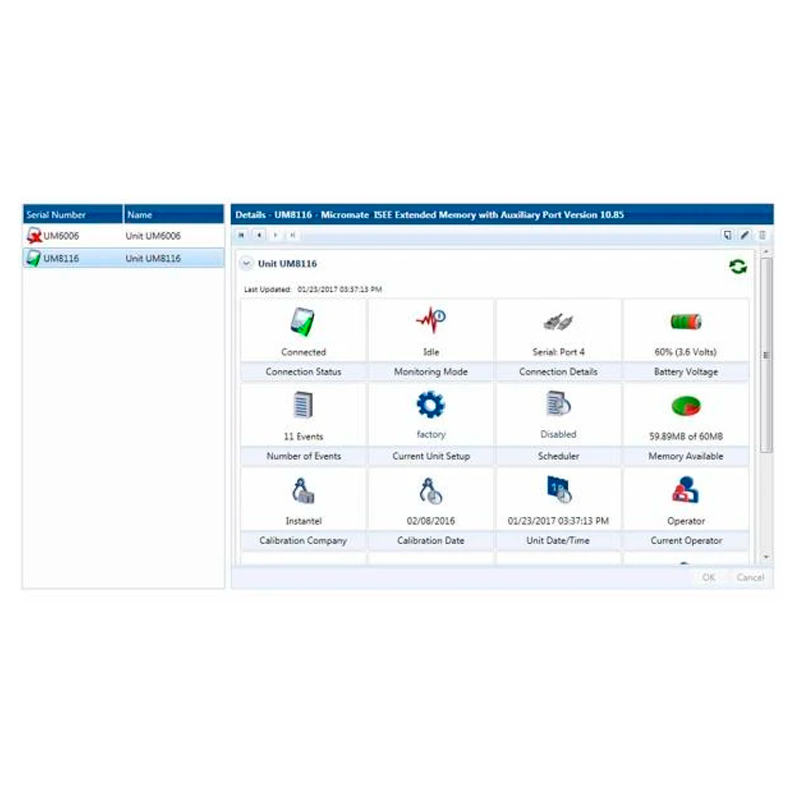This screenshot has width=800, height=800.
Task: Click the green refresh icon for Unit UM8116
Action: 737,266
